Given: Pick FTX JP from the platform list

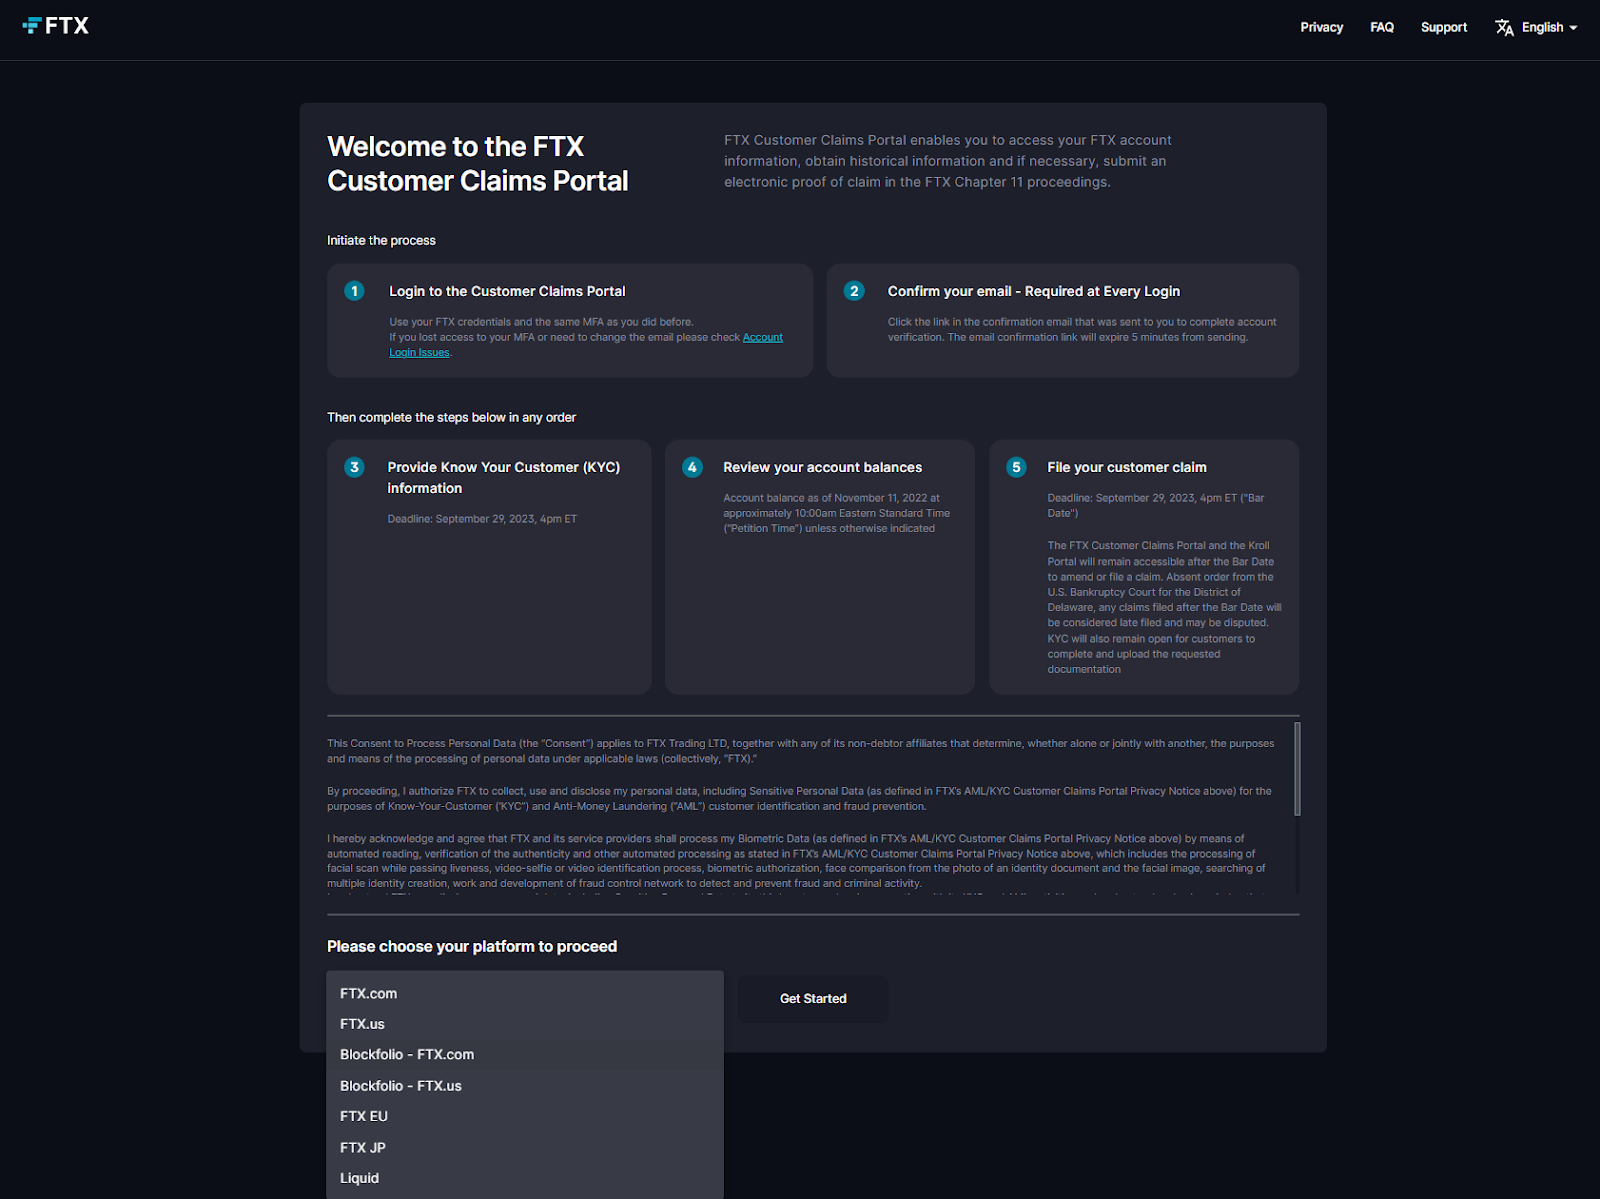Looking at the screenshot, I should click(x=525, y=1147).
